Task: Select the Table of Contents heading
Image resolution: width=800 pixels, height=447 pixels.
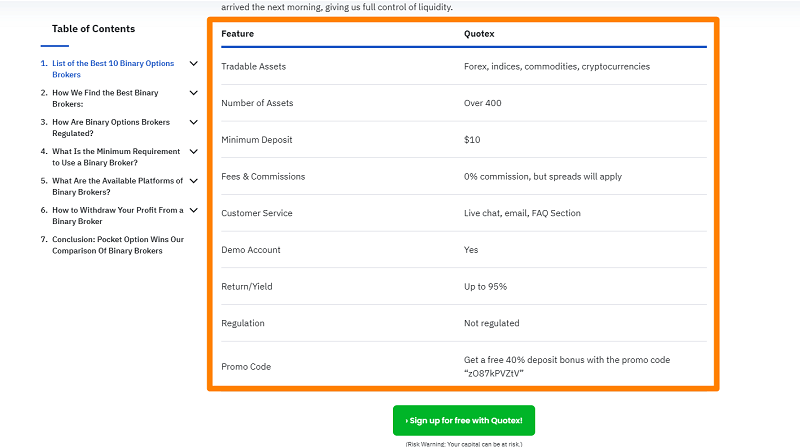Action: (93, 29)
